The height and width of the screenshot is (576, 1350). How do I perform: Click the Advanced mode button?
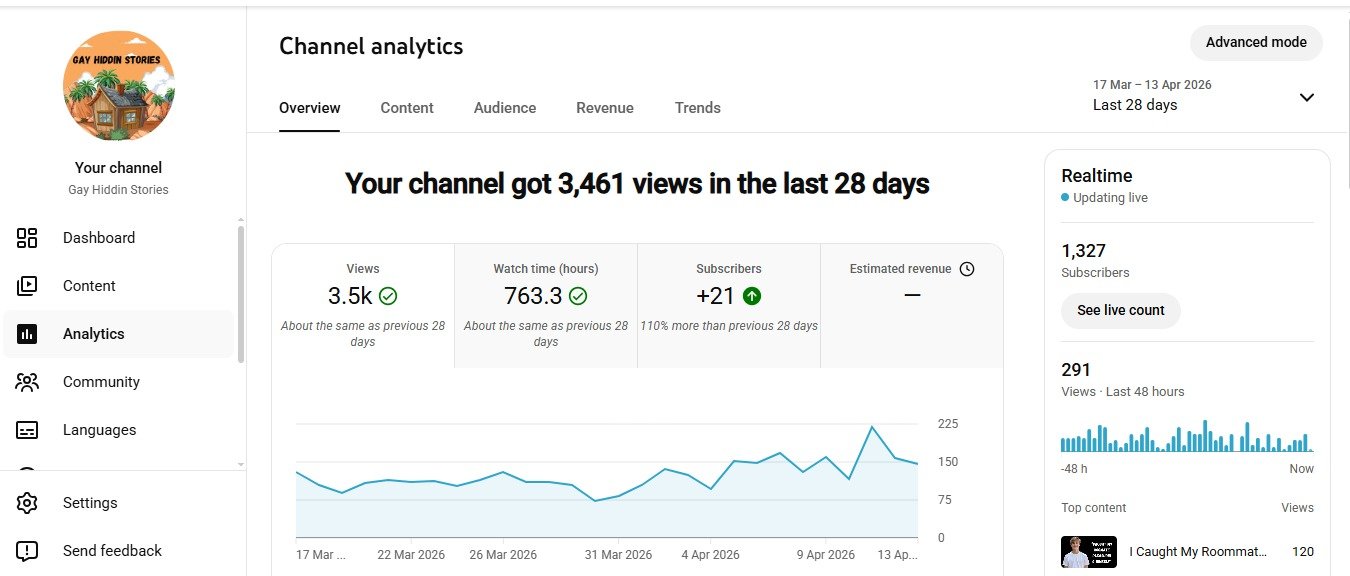click(1256, 43)
